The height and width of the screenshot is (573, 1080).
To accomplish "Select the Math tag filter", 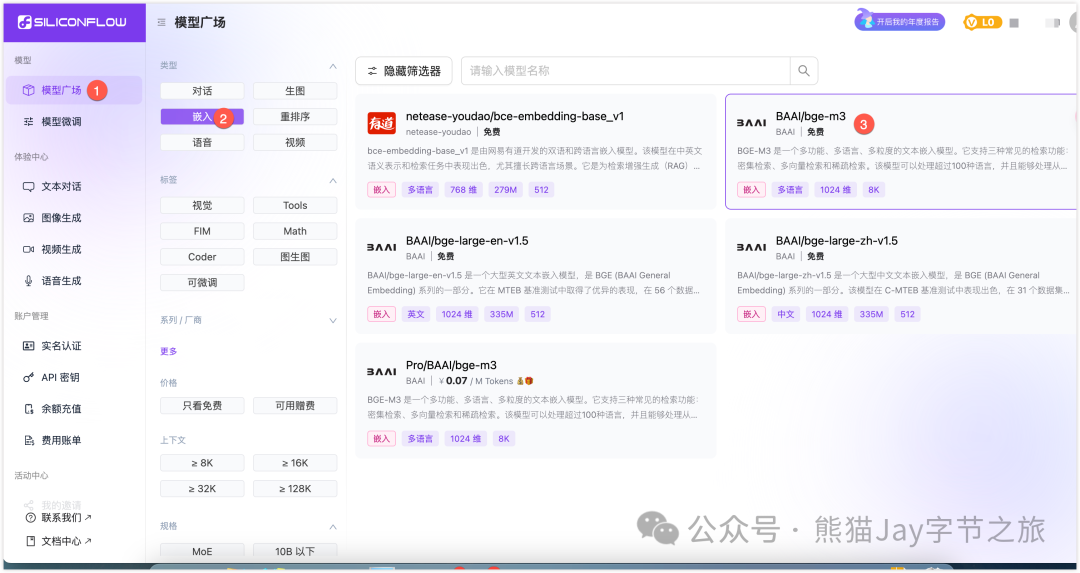I will tap(295, 231).
